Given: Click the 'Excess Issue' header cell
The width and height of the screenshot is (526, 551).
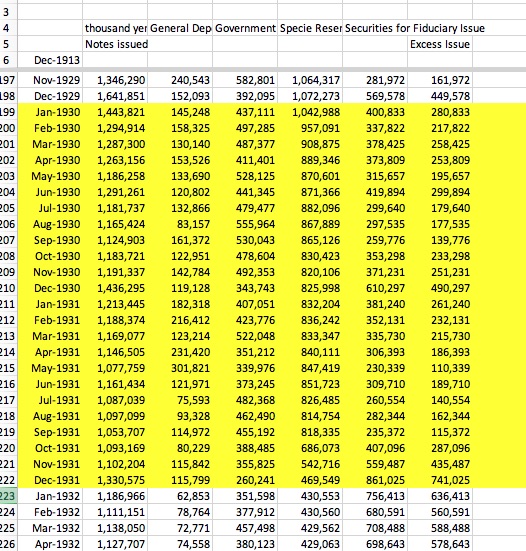Looking at the screenshot, I should (440, 44).
